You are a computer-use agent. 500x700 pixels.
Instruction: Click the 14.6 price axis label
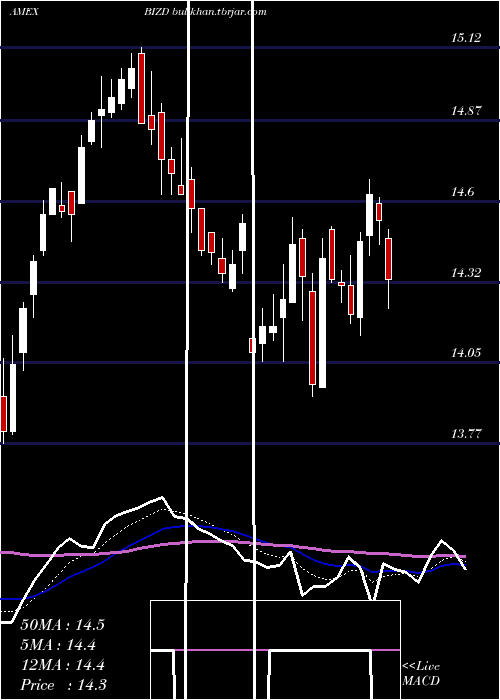463,192
